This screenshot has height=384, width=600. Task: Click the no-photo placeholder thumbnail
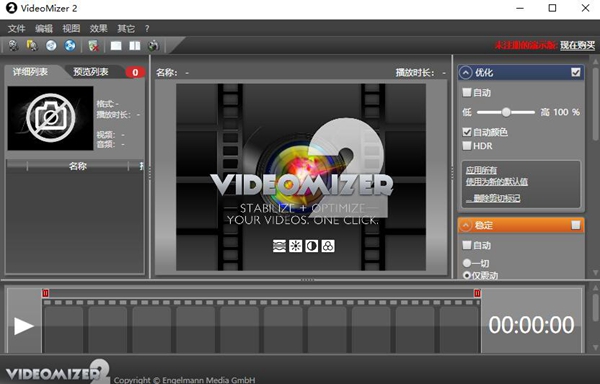(x=51, y=118)
